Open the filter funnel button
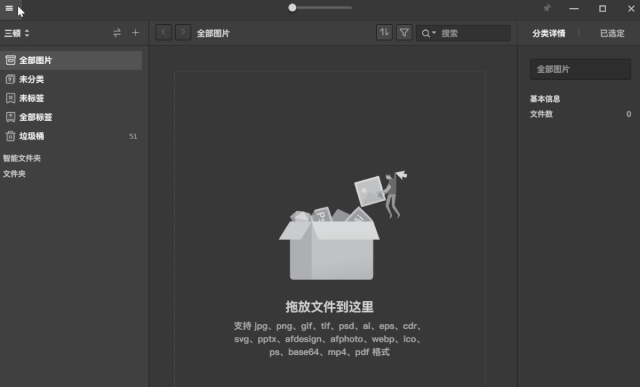Viewport: 640px width, 387px height. [404, 33]
